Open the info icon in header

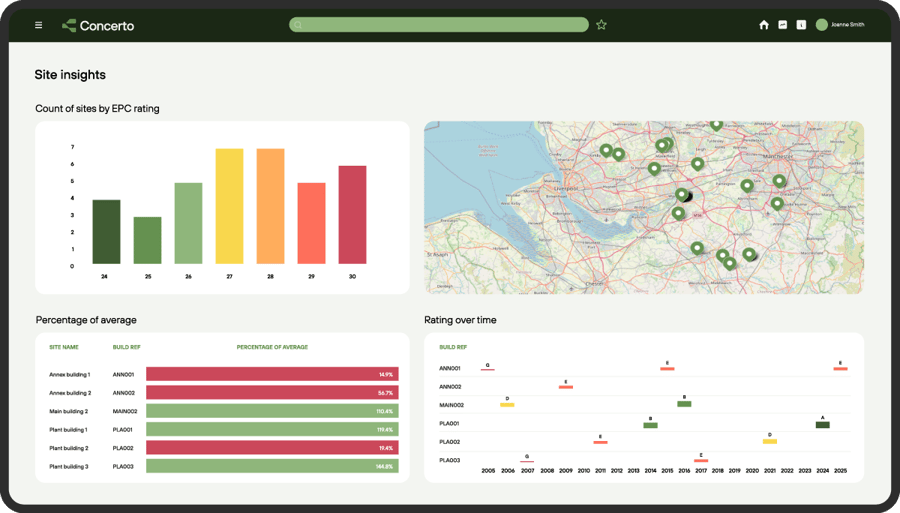pos(801,25)
